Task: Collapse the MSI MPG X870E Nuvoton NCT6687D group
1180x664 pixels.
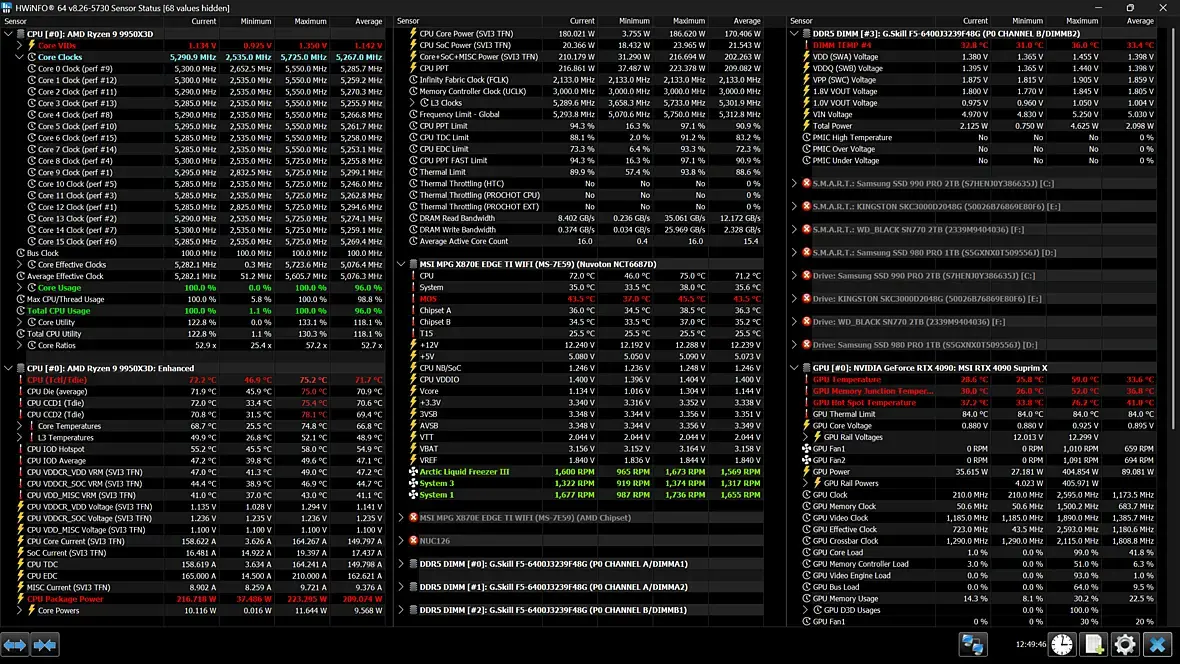Action: pos(401,264)
